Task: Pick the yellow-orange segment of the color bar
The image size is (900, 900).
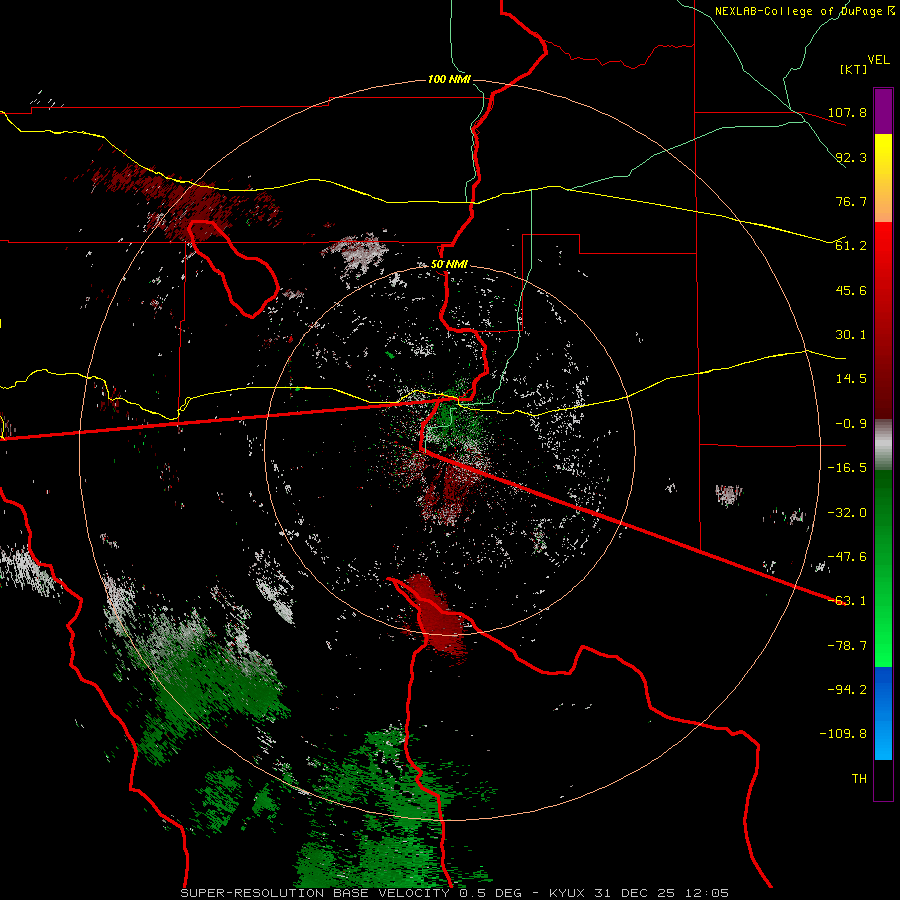Action: 883,178
